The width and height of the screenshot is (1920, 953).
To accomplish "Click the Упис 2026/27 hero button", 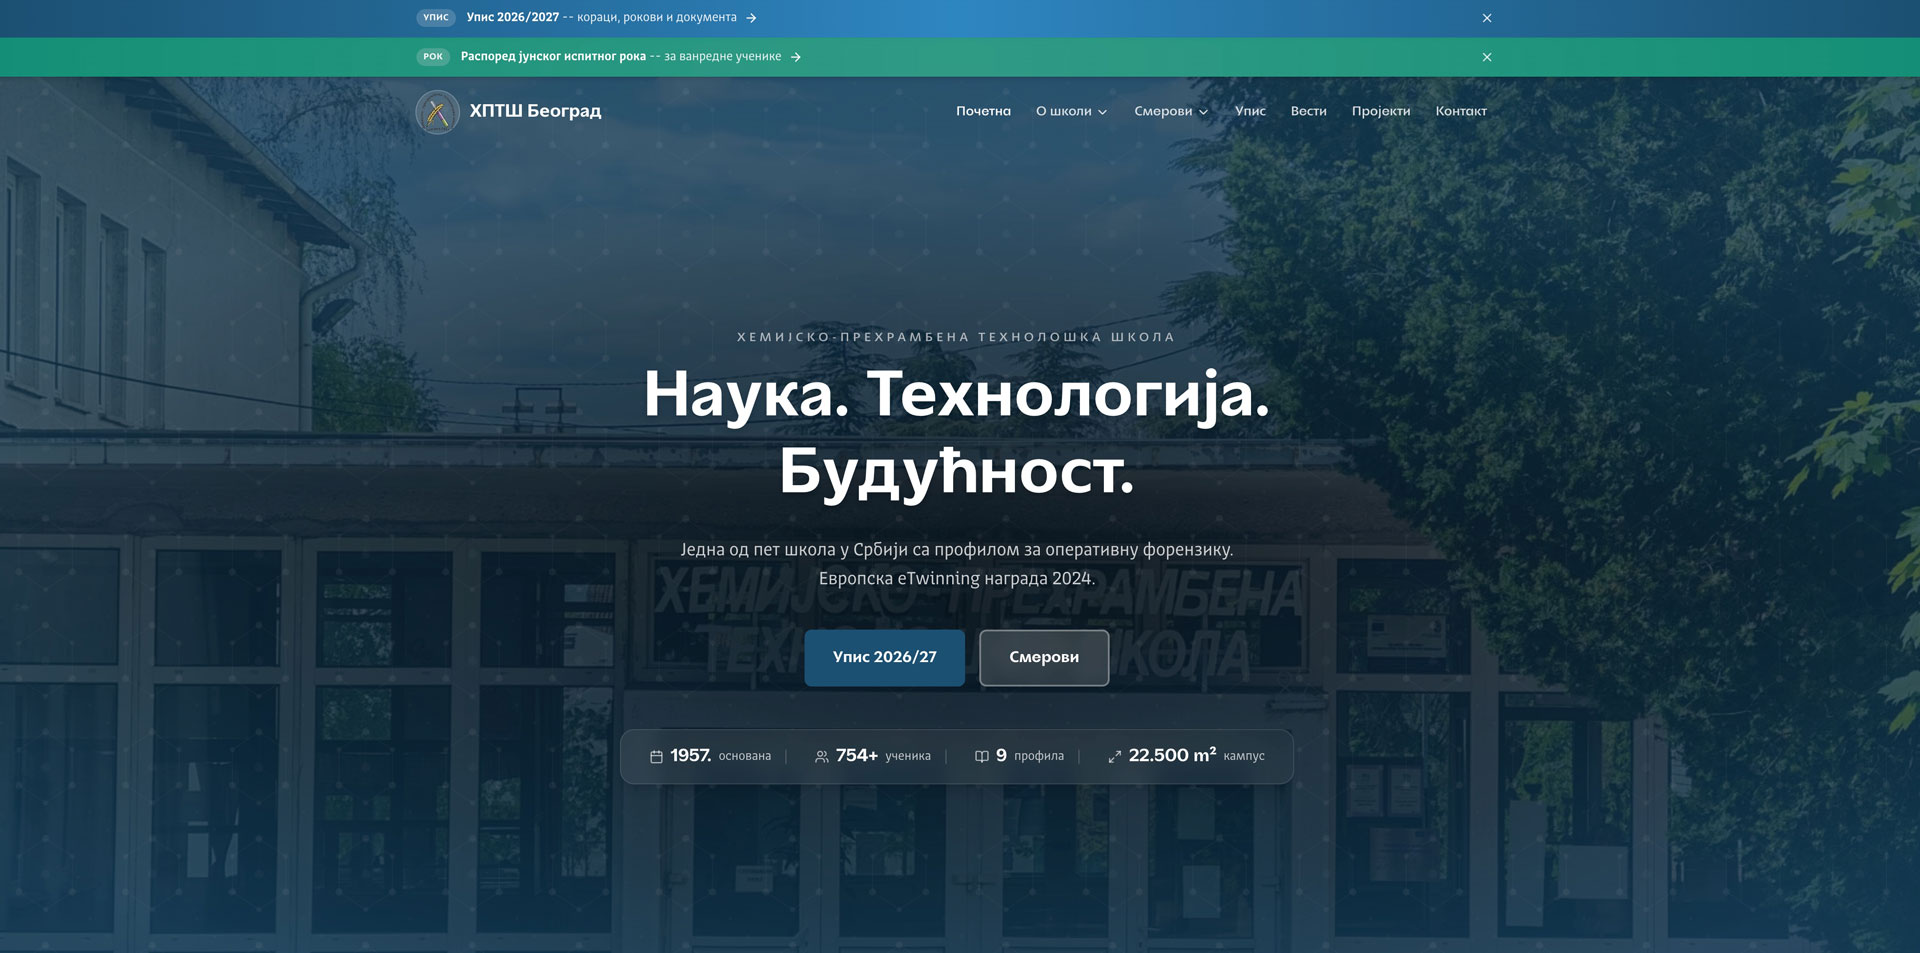I will click(884, 658).
